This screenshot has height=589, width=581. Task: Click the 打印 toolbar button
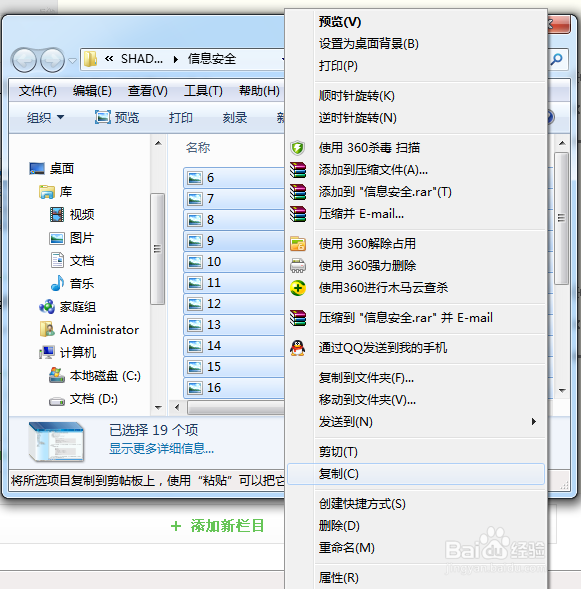click(x=181, y=118)
